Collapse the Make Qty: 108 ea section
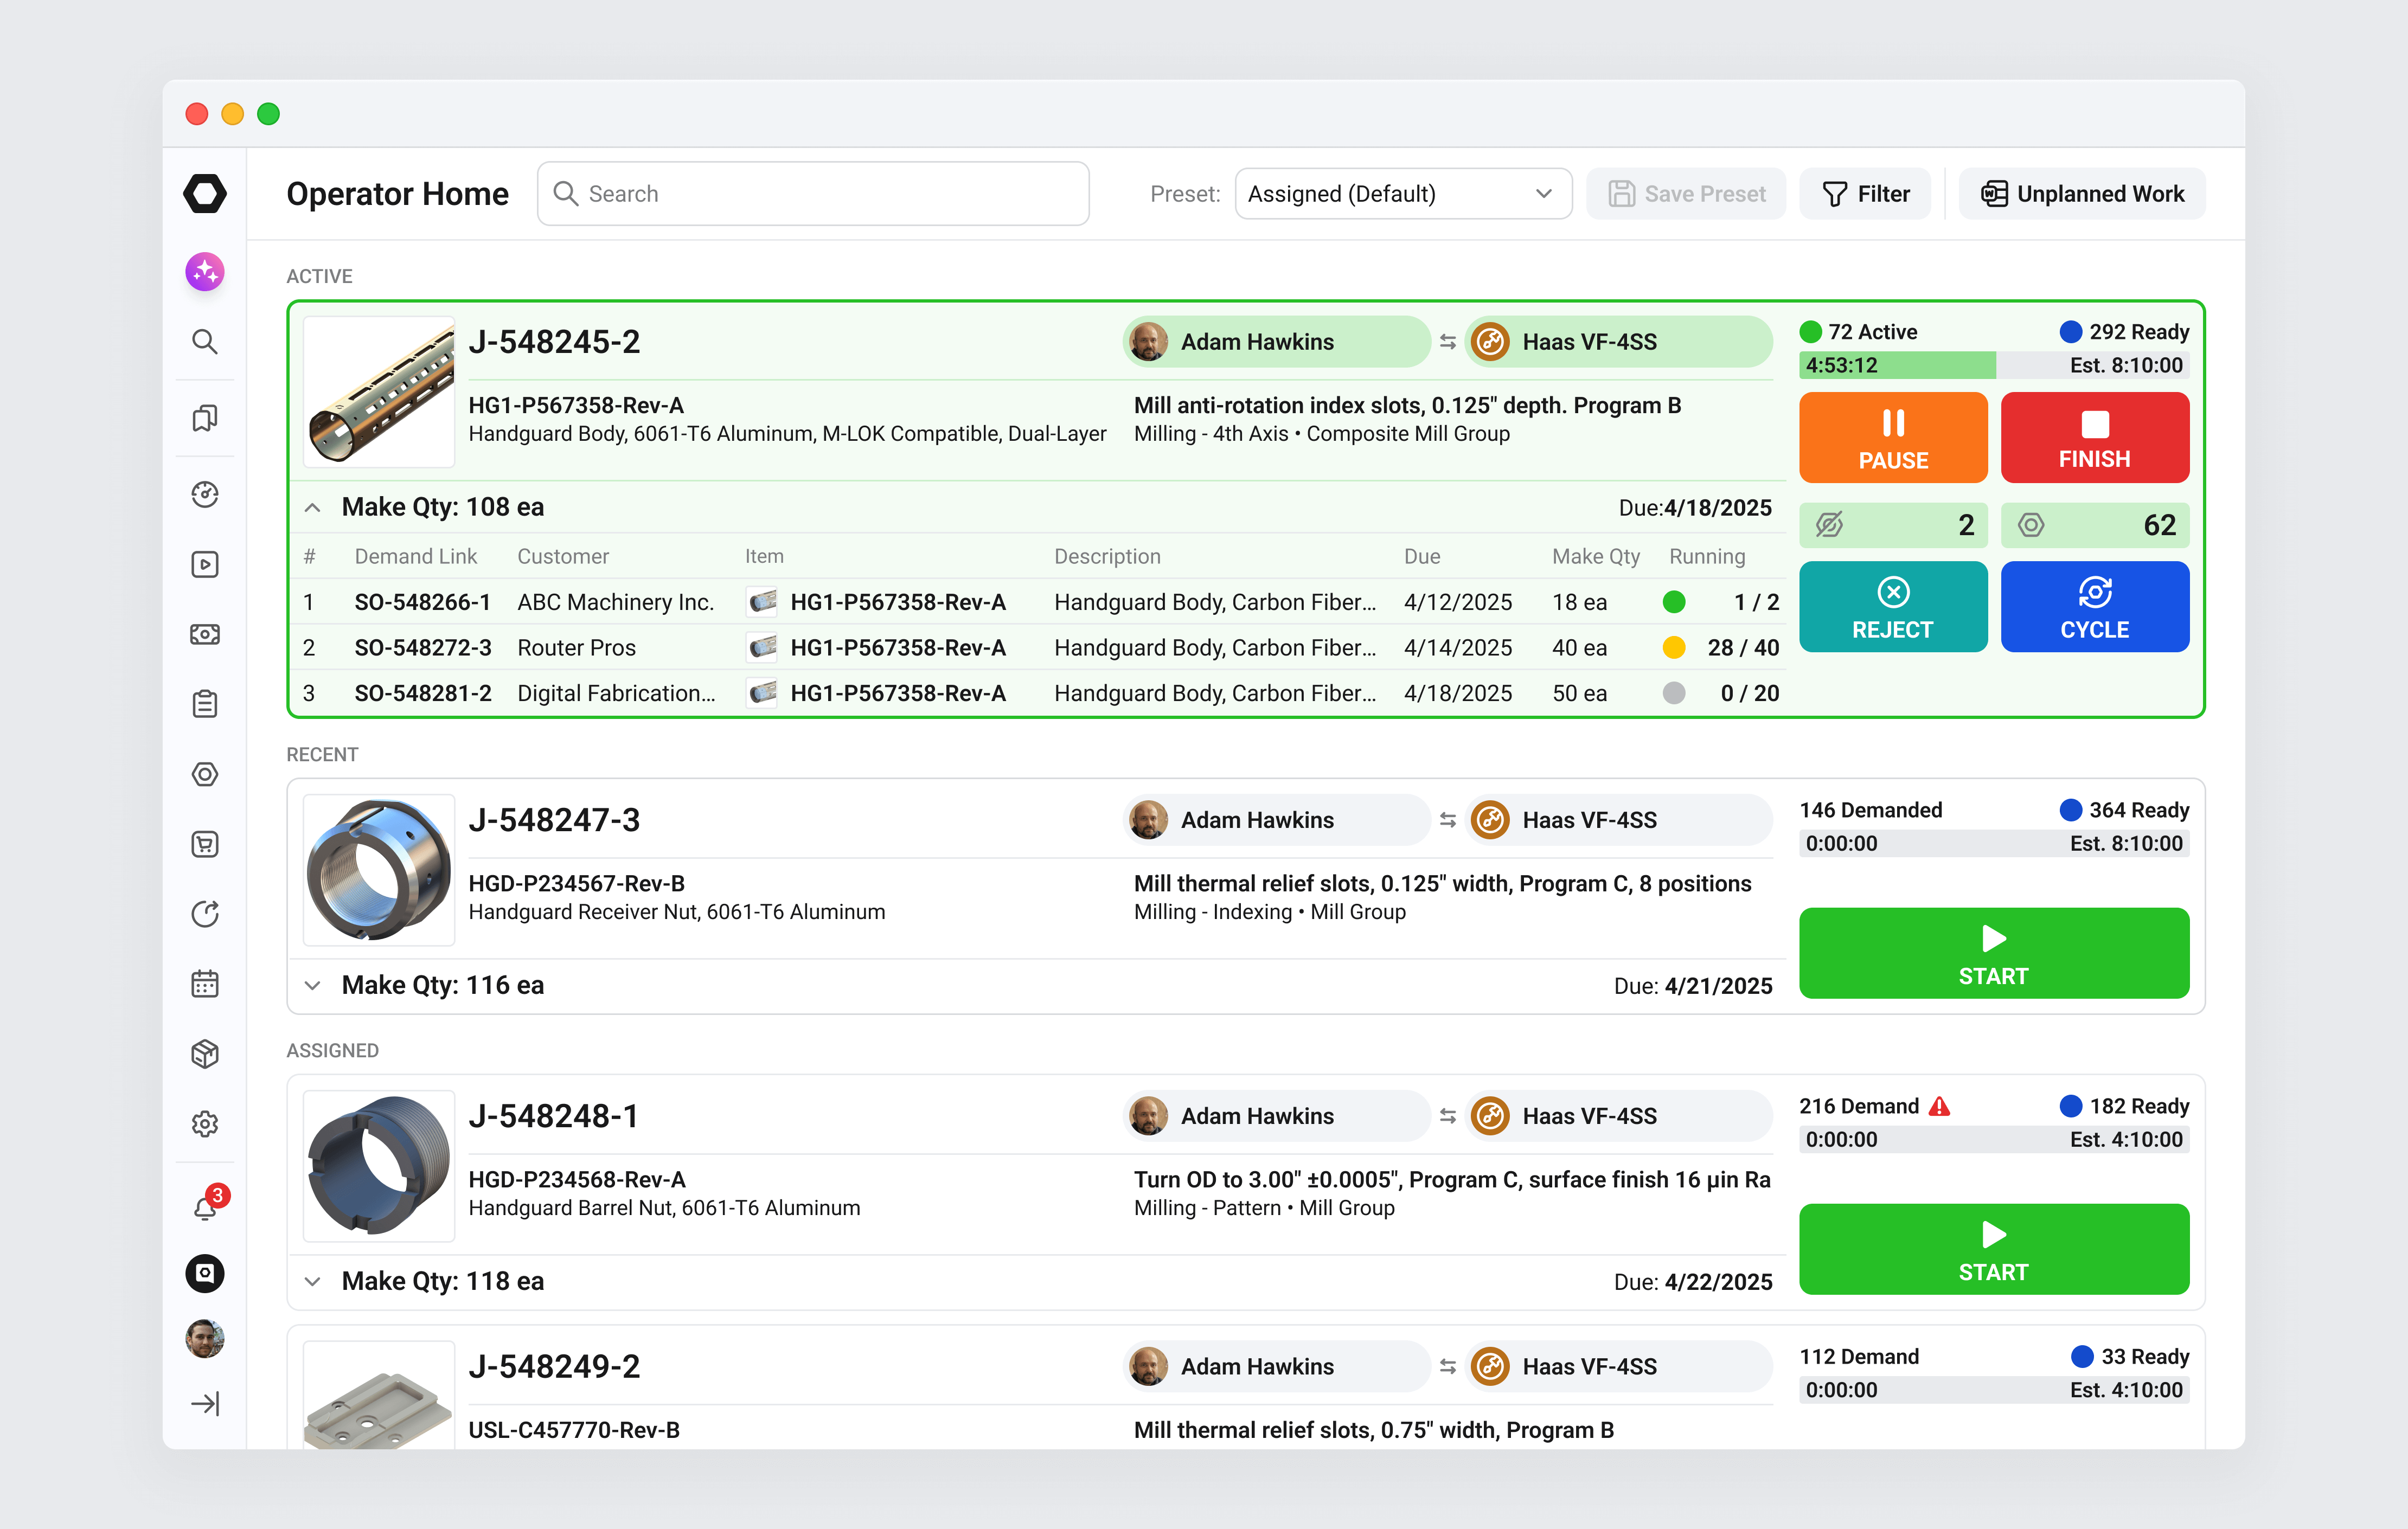 (313, 508)
